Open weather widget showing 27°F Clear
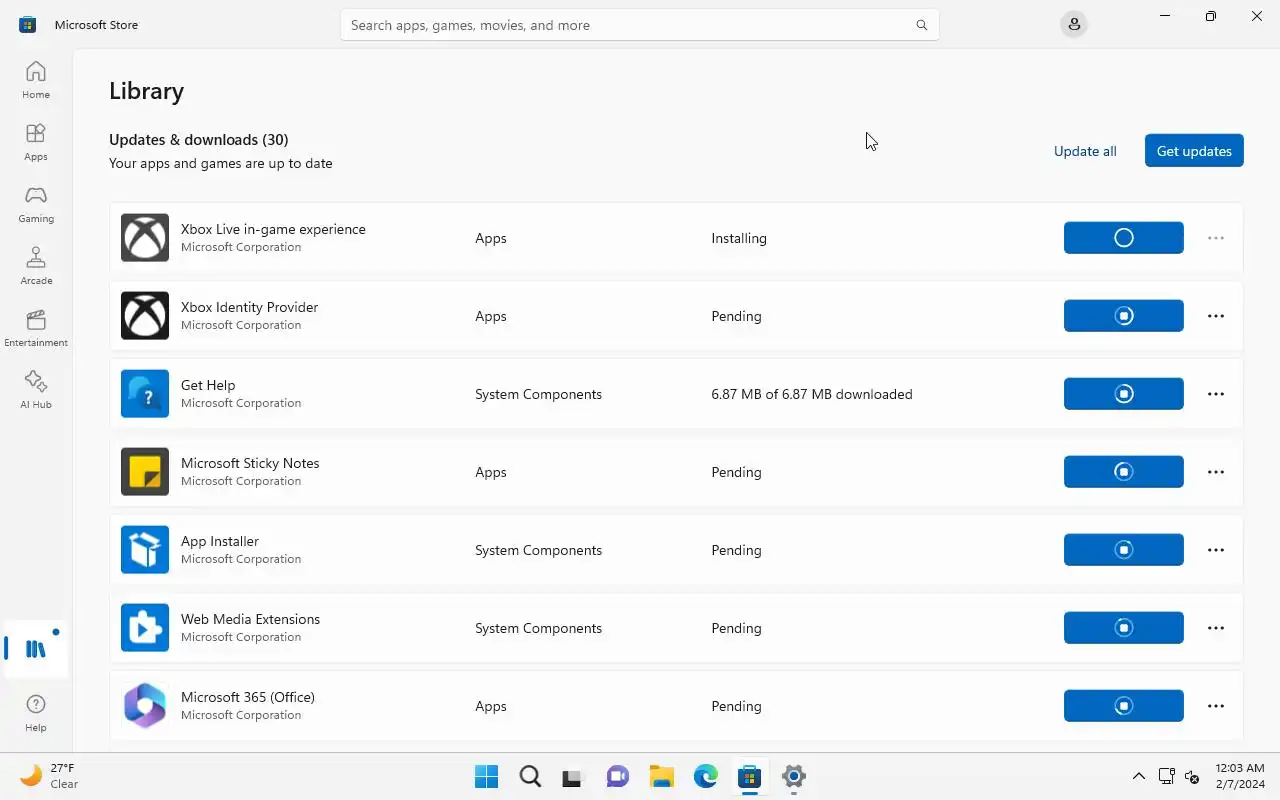Screen dimensions: 1280x800 50,776
